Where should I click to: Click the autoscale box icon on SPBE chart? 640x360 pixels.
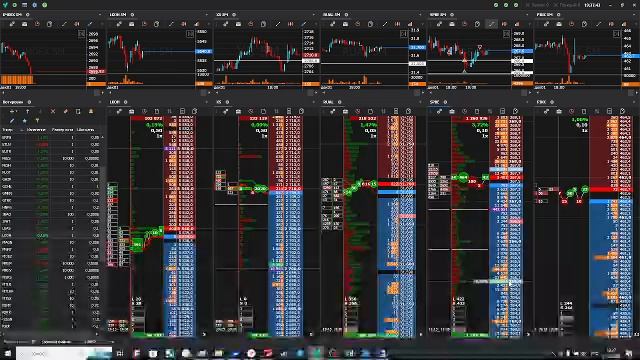coord(507,34)
